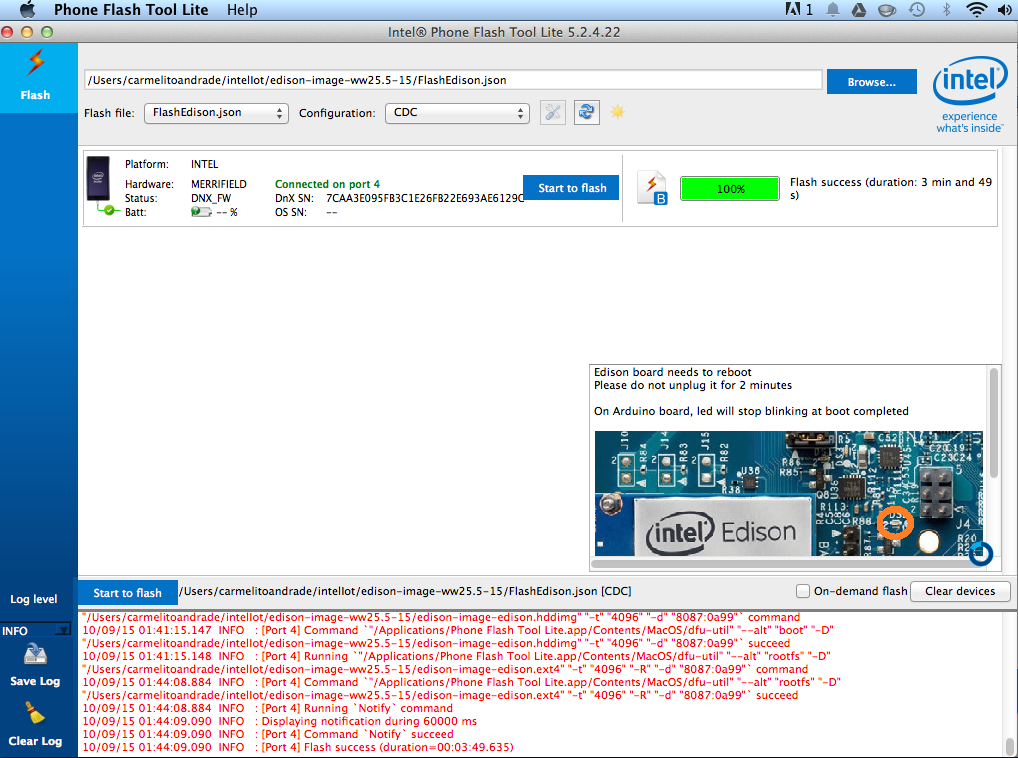Screen dimensions: 1018x758
Task: Click the yellow sun icon
Action: (617, 112)
